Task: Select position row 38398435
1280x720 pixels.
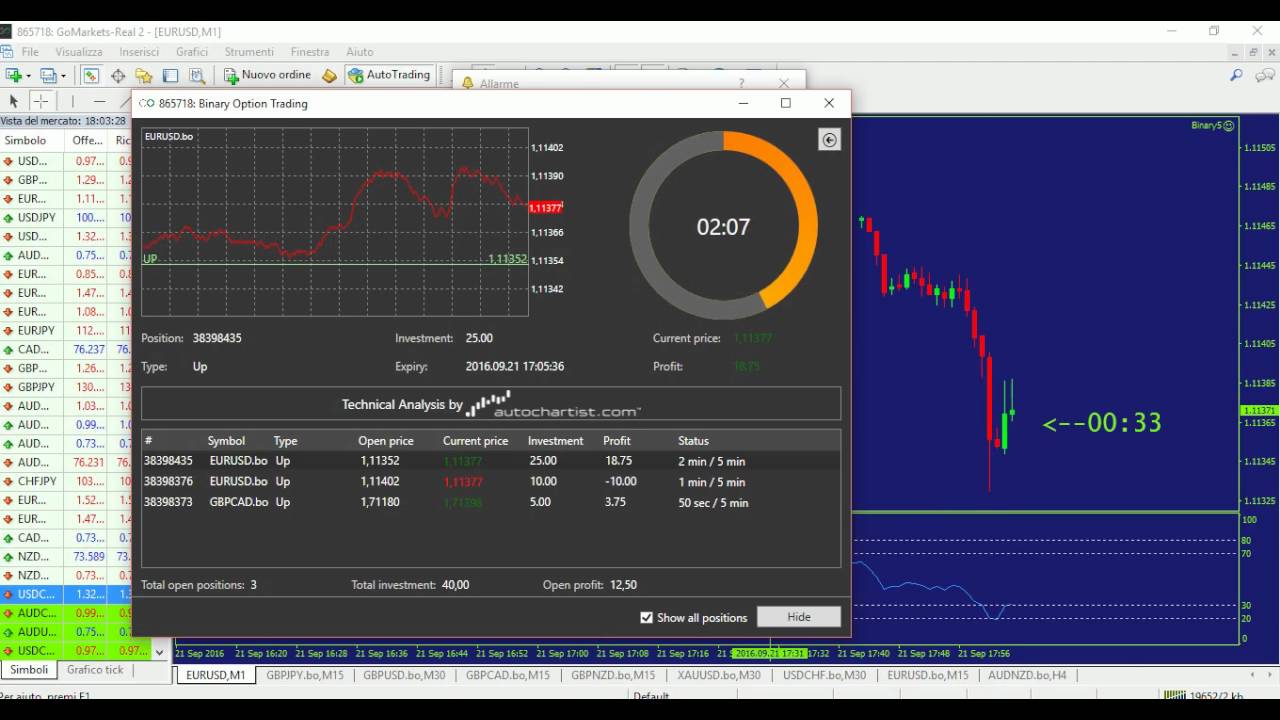Action: [x=491, y=461]
